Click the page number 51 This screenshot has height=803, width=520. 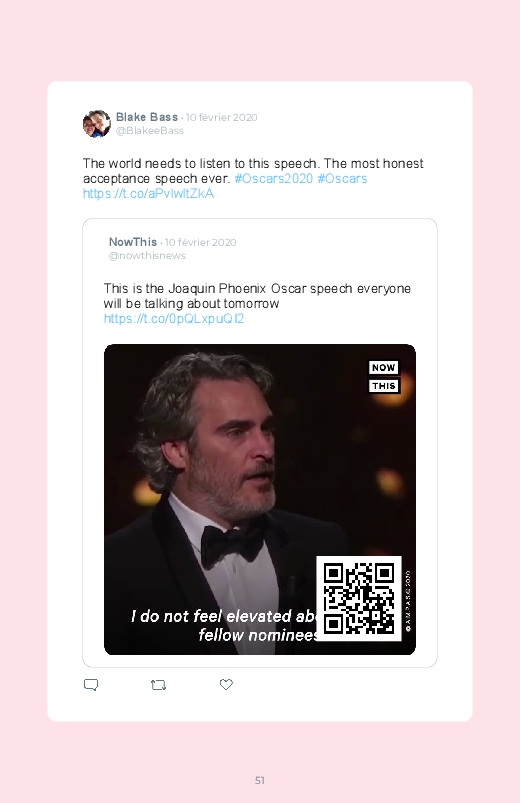[260, 780]
